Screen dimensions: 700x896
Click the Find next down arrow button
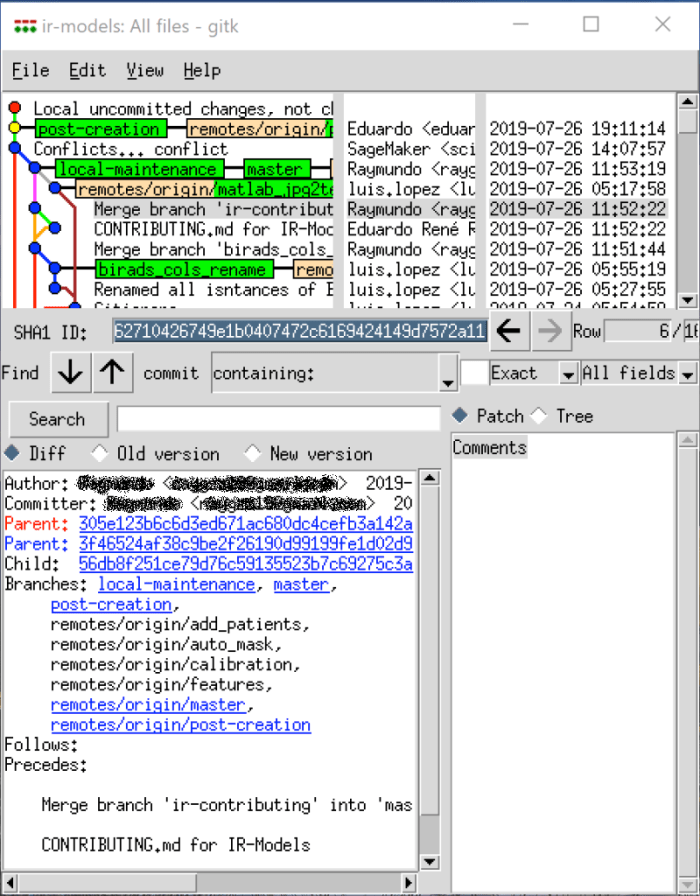click(70, 373)
